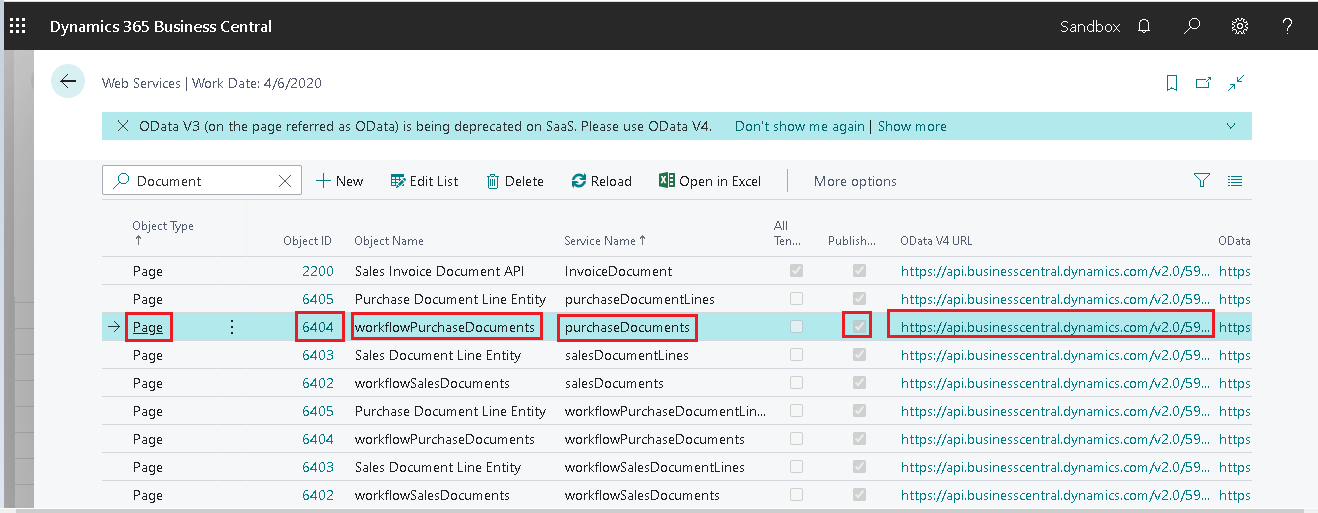Click the search magnifier in header
The height and width of the screenshot is (513, 1318).
coord(1192,27)
